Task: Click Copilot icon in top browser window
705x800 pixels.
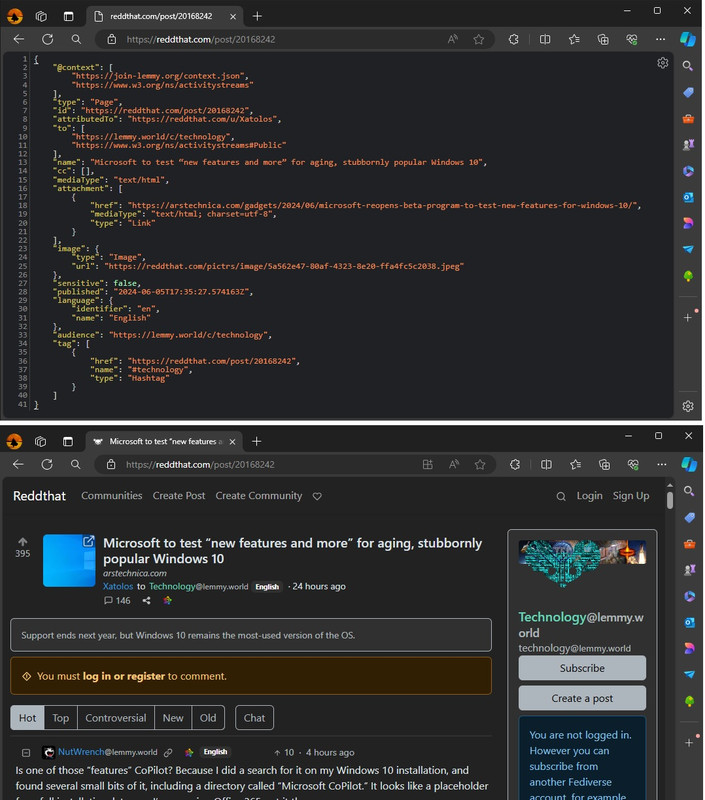Action: point(688,39)
